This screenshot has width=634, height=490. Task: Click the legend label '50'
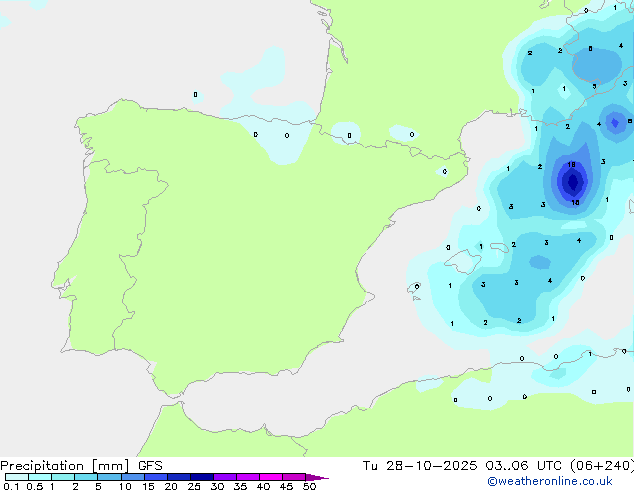coord(309,486)
